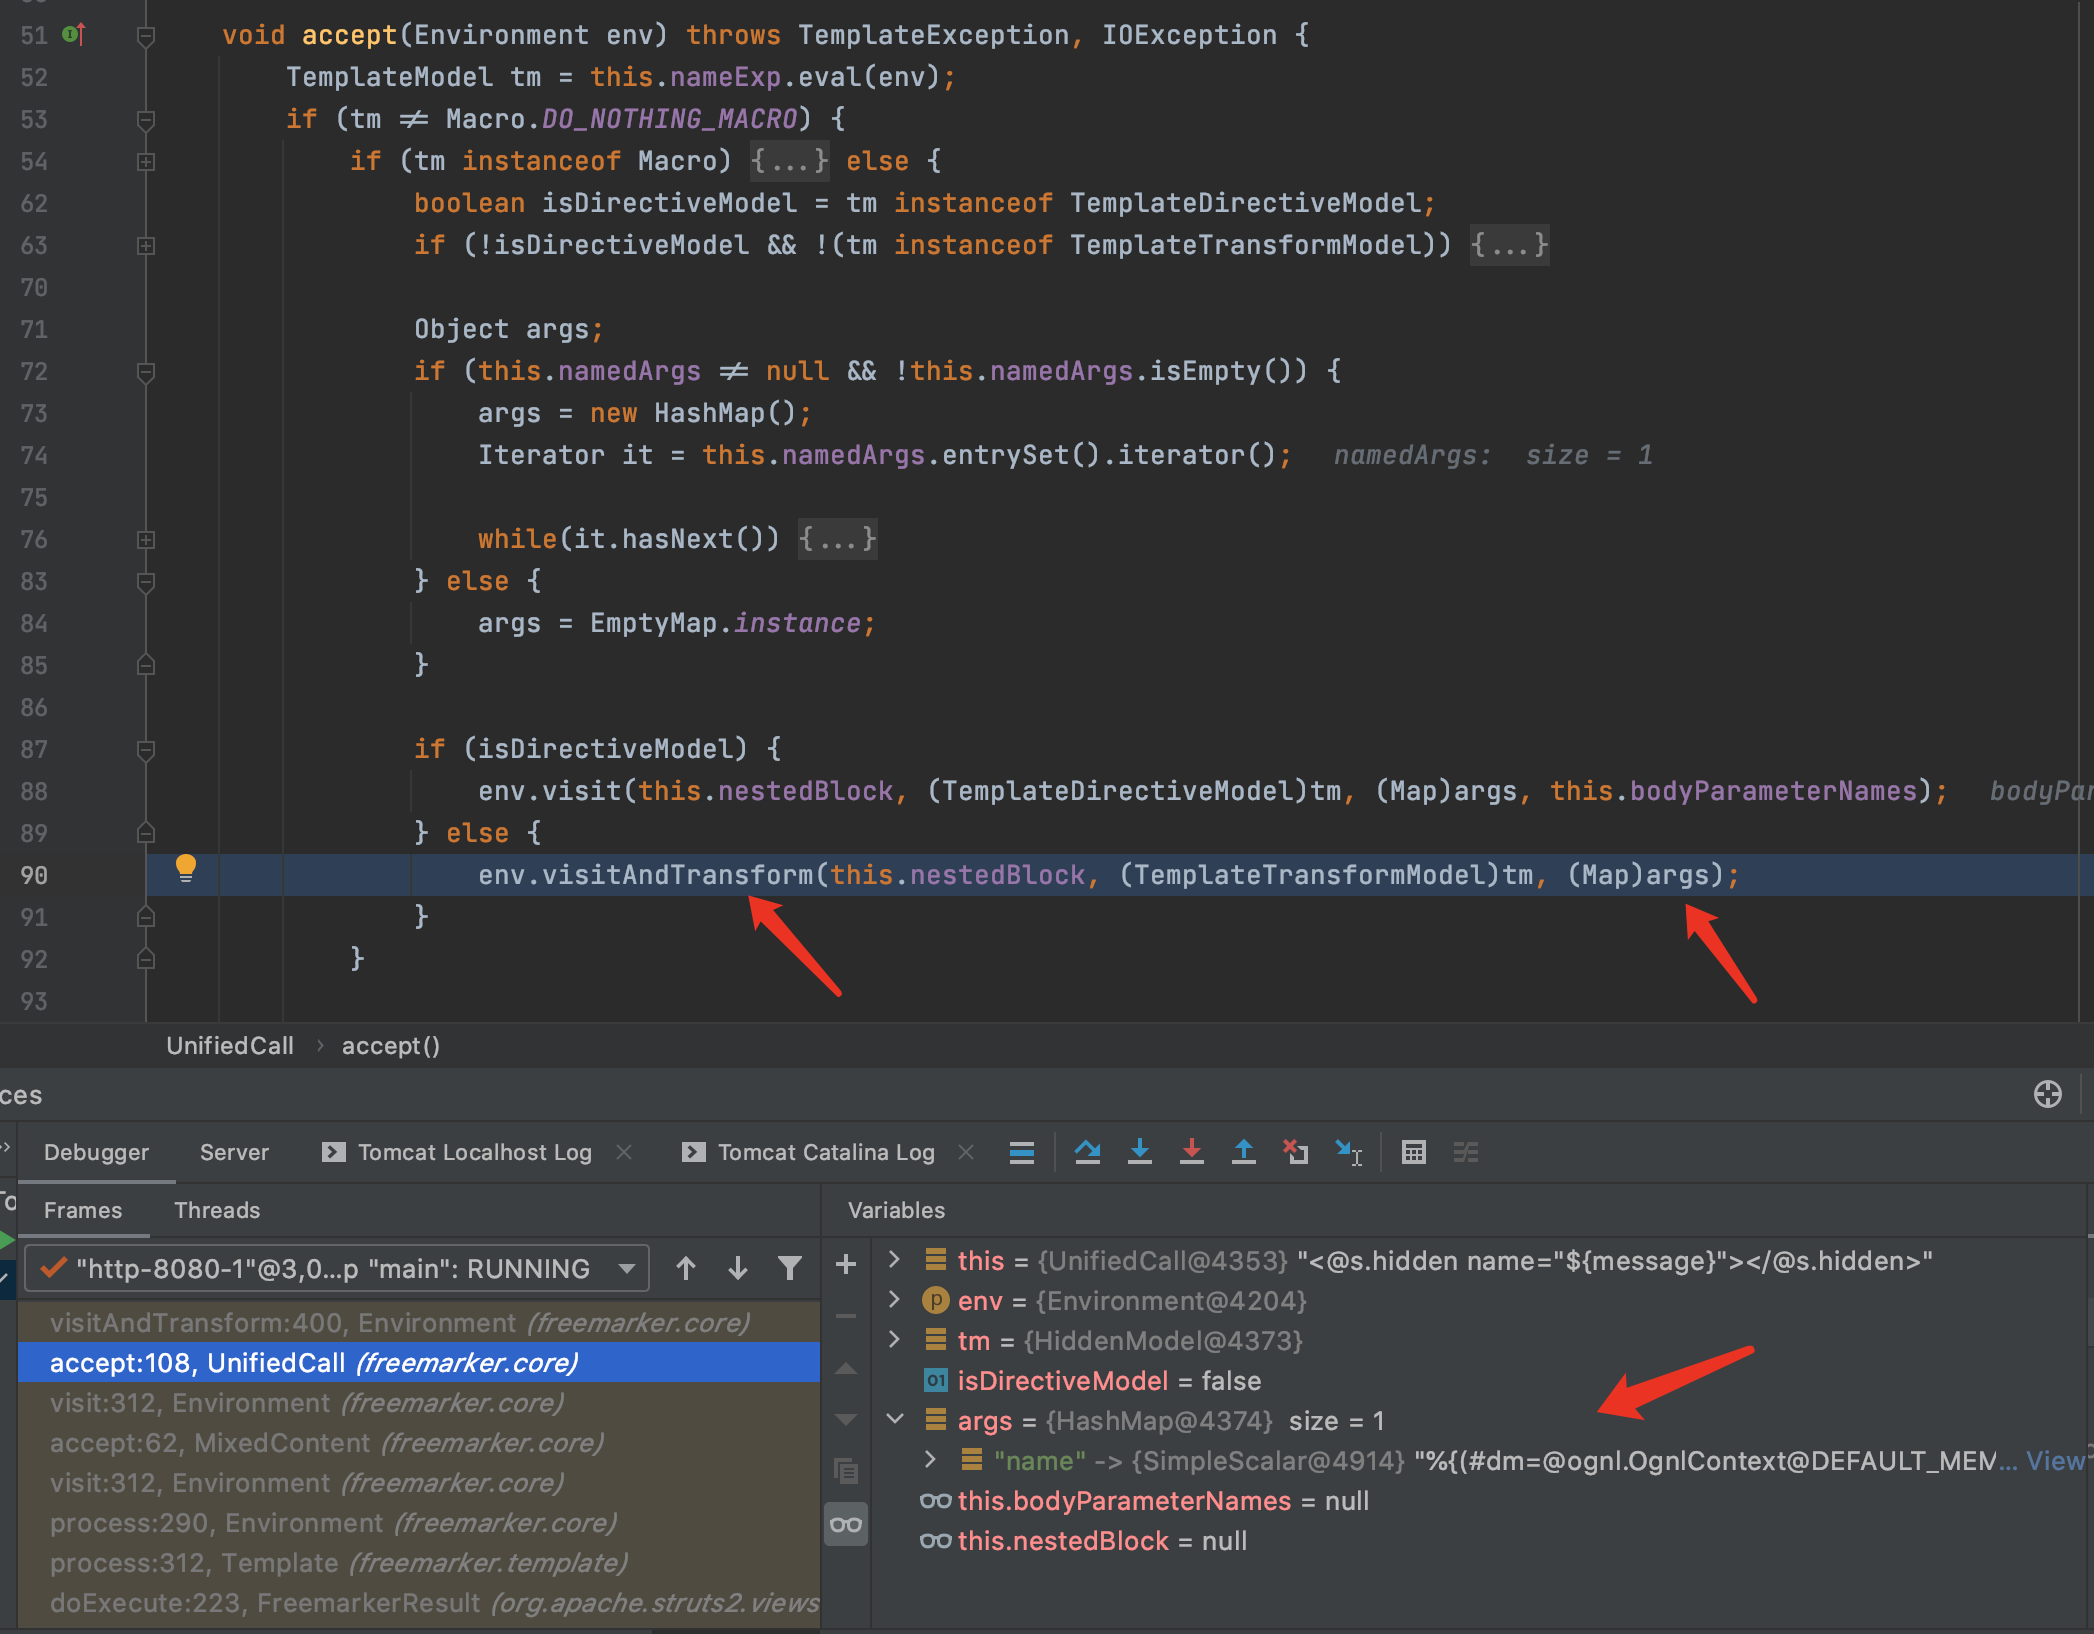Click visitAndTransform call on line 90

[x=677, y=875]
